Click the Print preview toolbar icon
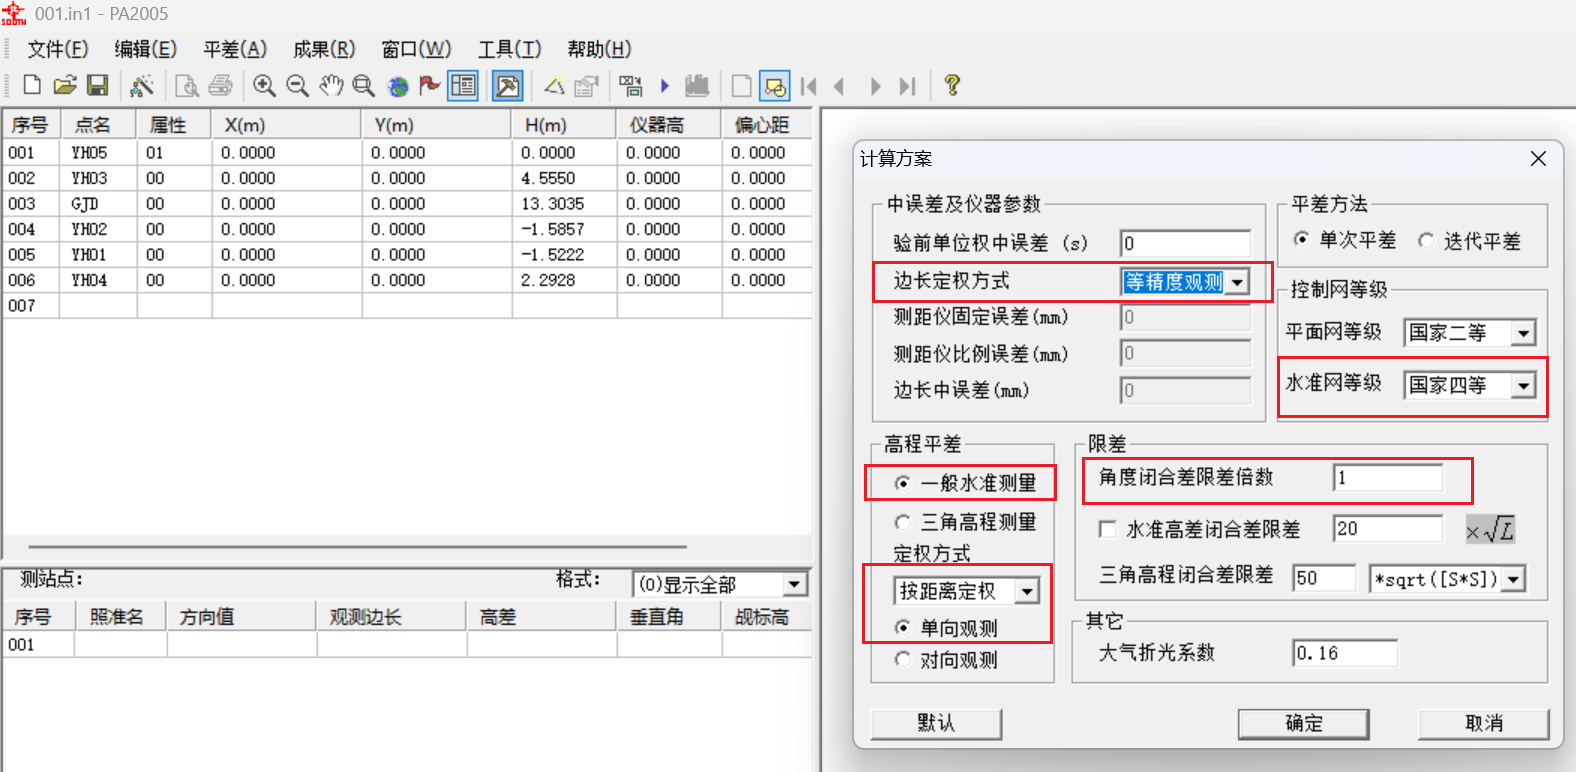This screenshot has height=772, width=1576. (186, 86)
